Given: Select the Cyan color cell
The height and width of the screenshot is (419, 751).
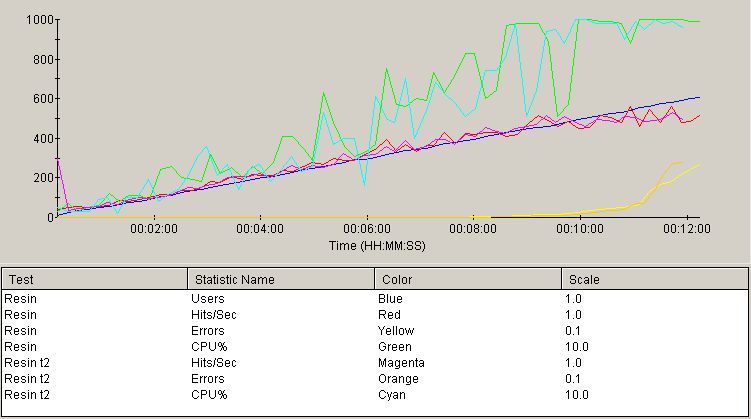Looking at the screenshot, I should [x=392, y=394].
